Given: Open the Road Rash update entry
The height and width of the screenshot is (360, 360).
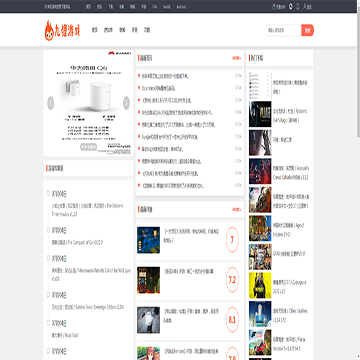Looking at the screenshot, I should click(x=65, y=335).
